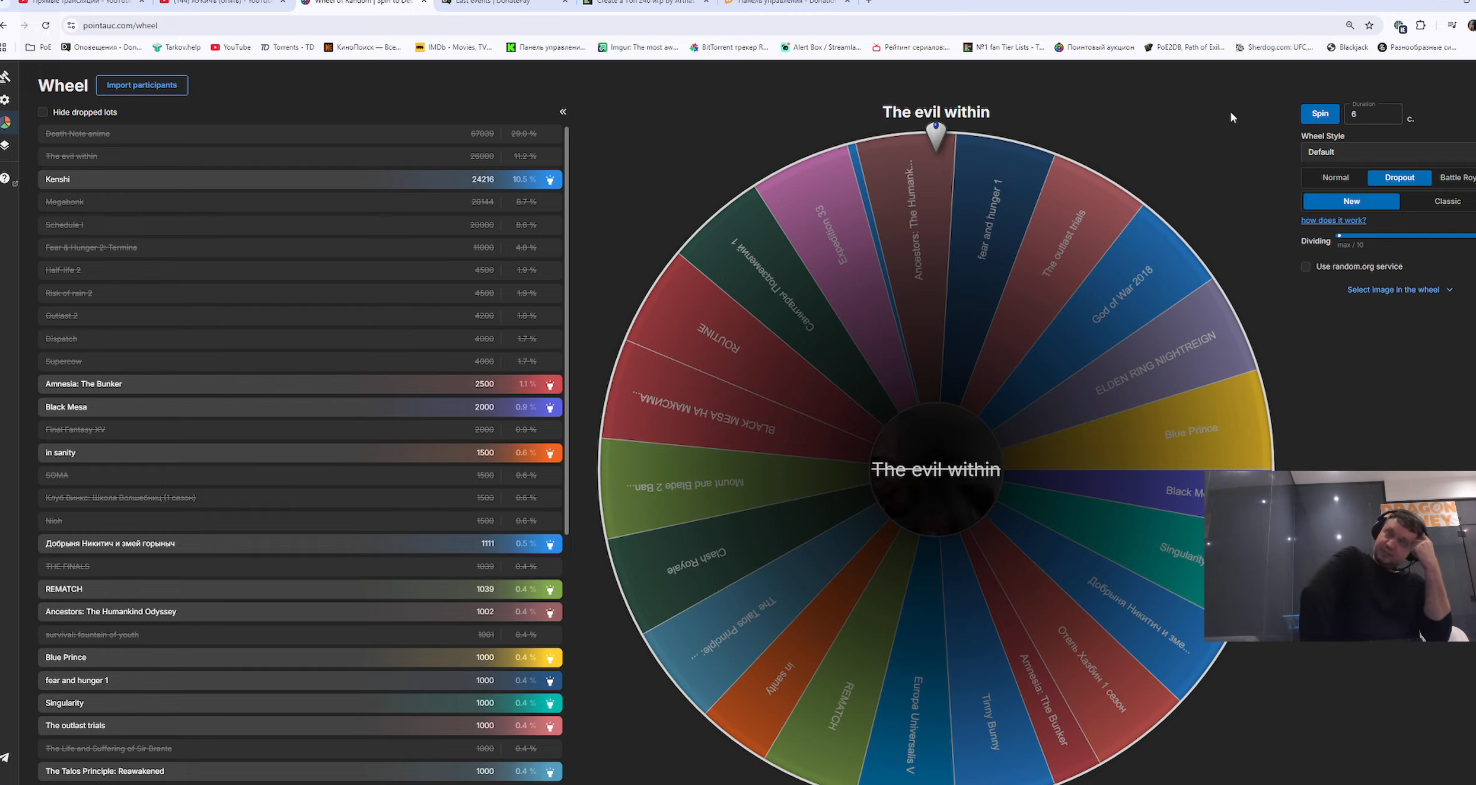Choose the New dropout type
Viewport: 1476px width, 785px height.
[x=1351, y=202]
